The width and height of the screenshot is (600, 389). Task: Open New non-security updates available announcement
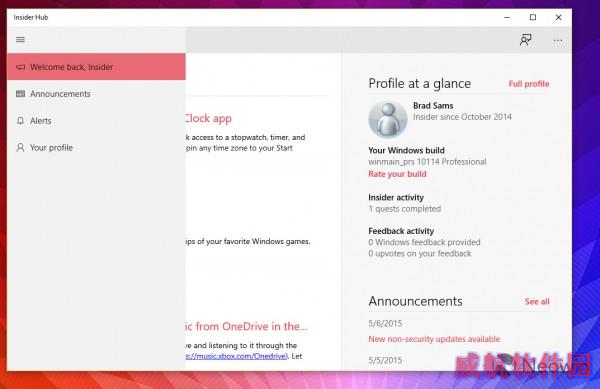[x=434, y=339]
